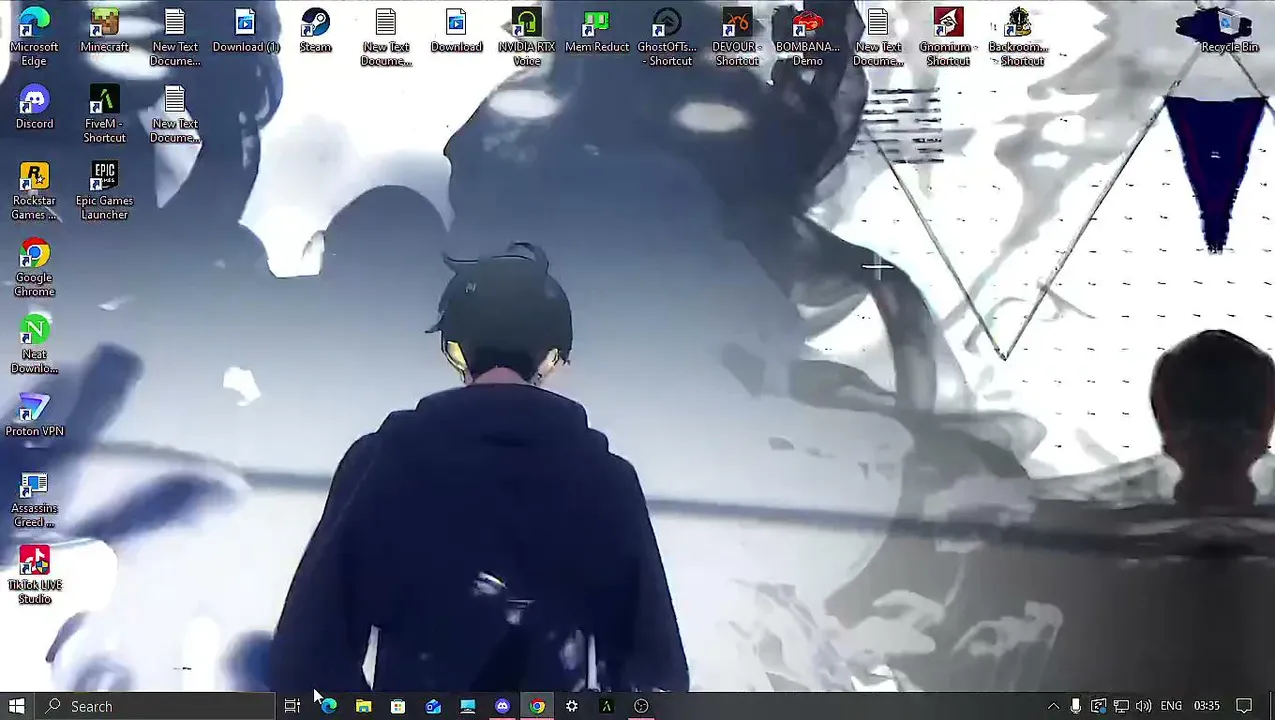Select the Assassins Creed desktop shortcut

[x=34, y=499]
